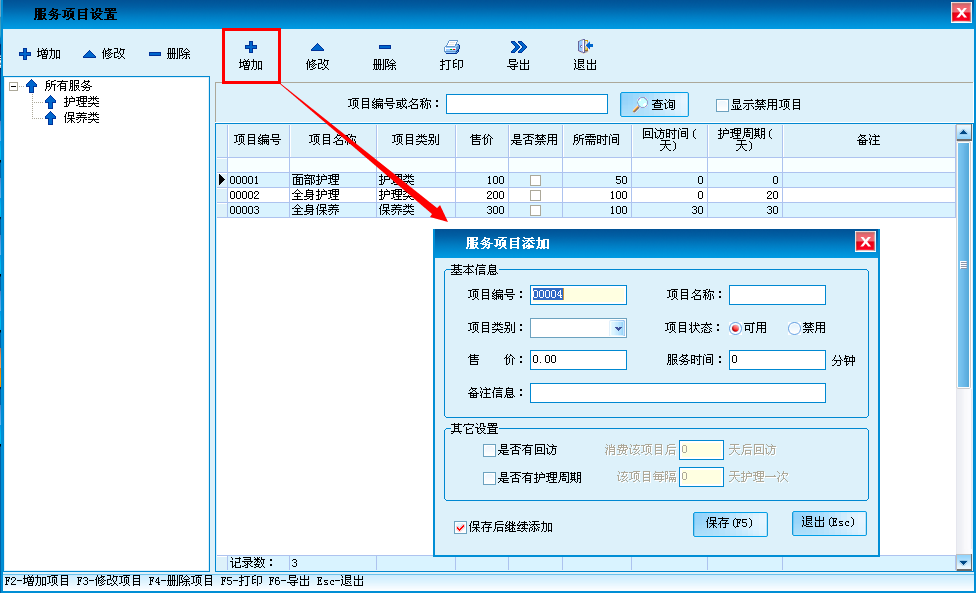
Task: Click 增加 in the left category panel
Action: [x=40, y=54]
